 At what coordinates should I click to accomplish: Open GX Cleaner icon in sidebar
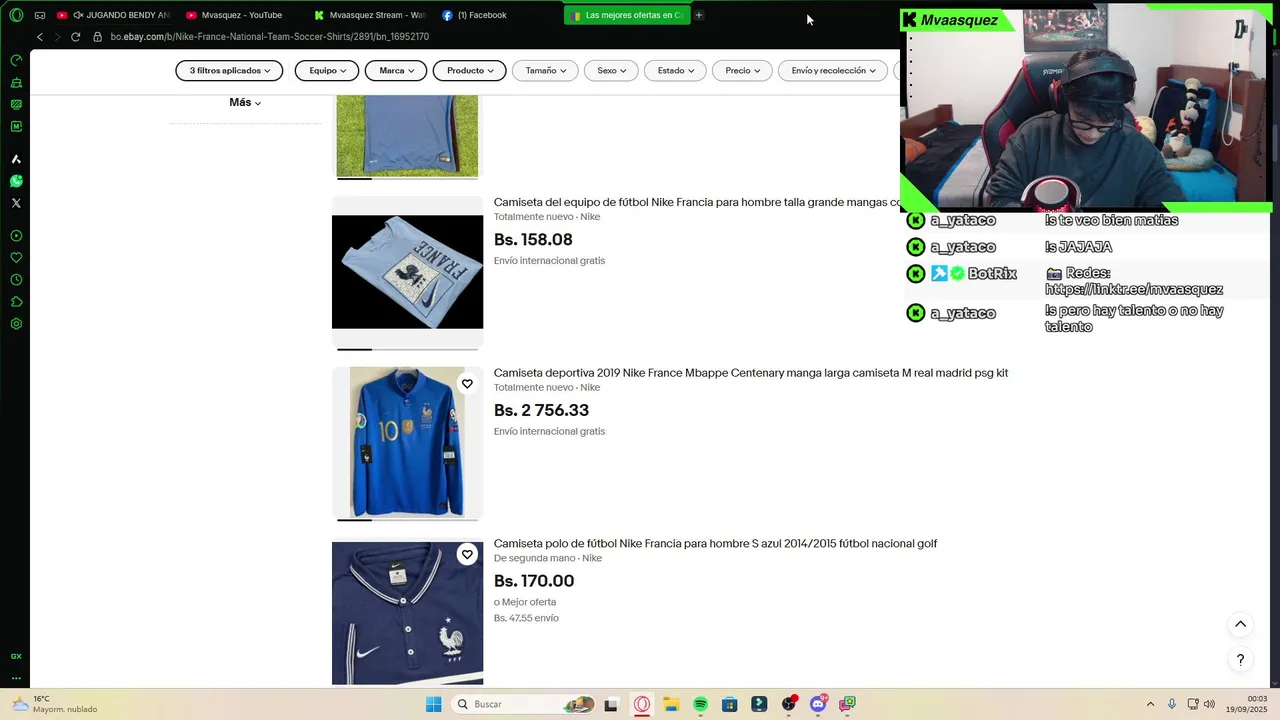coord(16,82)
